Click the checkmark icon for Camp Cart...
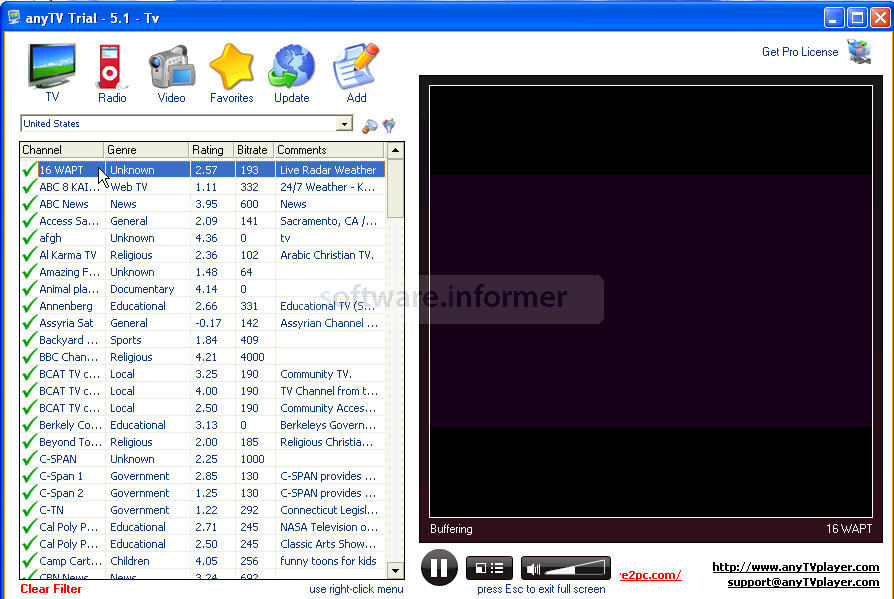 click(30, 561)
